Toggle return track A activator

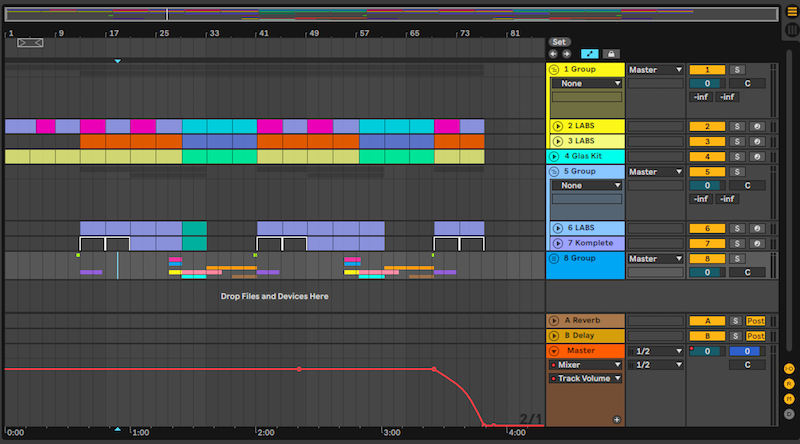(x=707, y=321)
